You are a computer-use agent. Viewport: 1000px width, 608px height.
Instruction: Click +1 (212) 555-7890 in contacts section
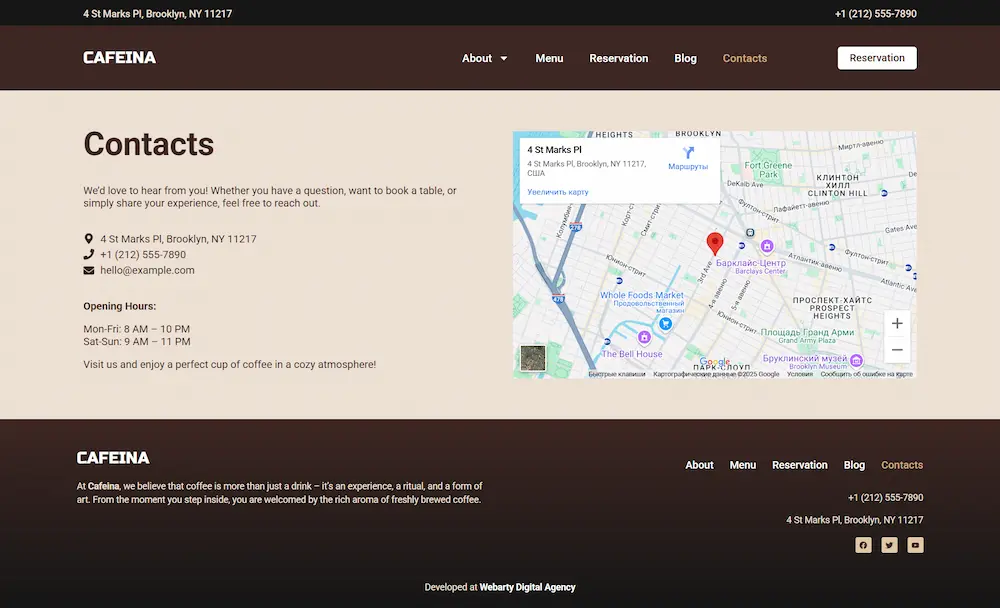[143, 255]
